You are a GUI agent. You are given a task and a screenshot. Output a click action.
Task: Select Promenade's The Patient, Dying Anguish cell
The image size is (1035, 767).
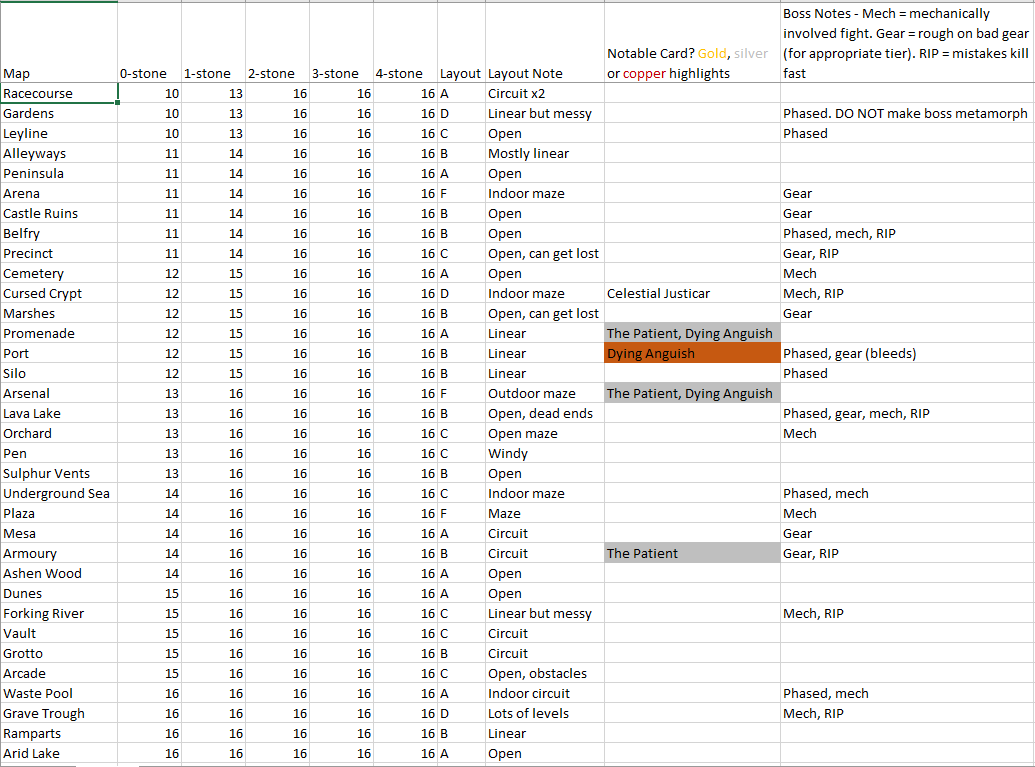(692, 333)
